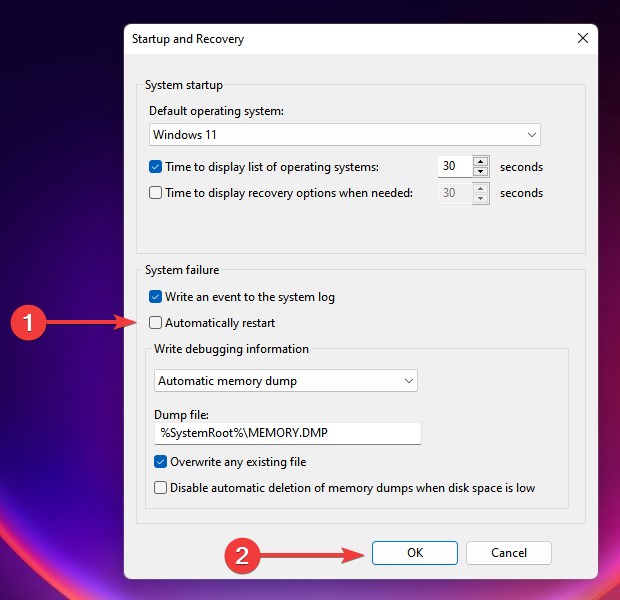The height and width of the screenshot is (600, 620).
Task: Uncheck Overwrite any existing file
Action: pos(160,462)
